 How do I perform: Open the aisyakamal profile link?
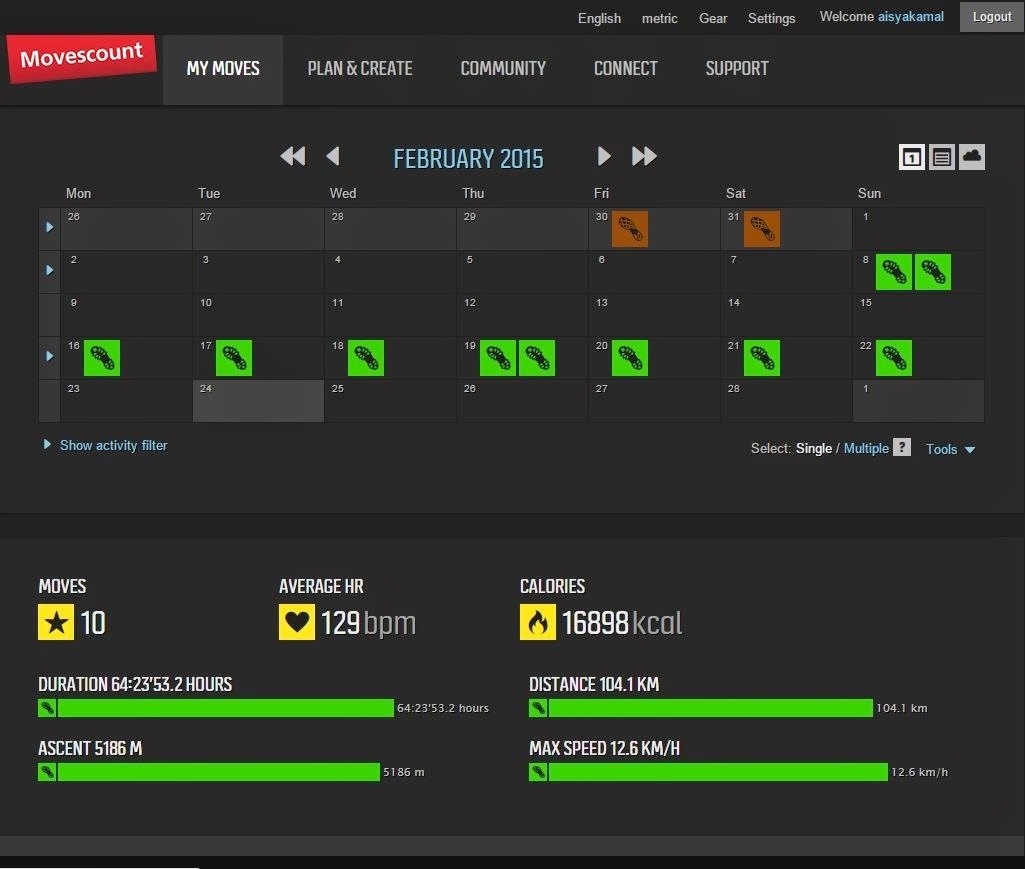(x=911, y=16)
